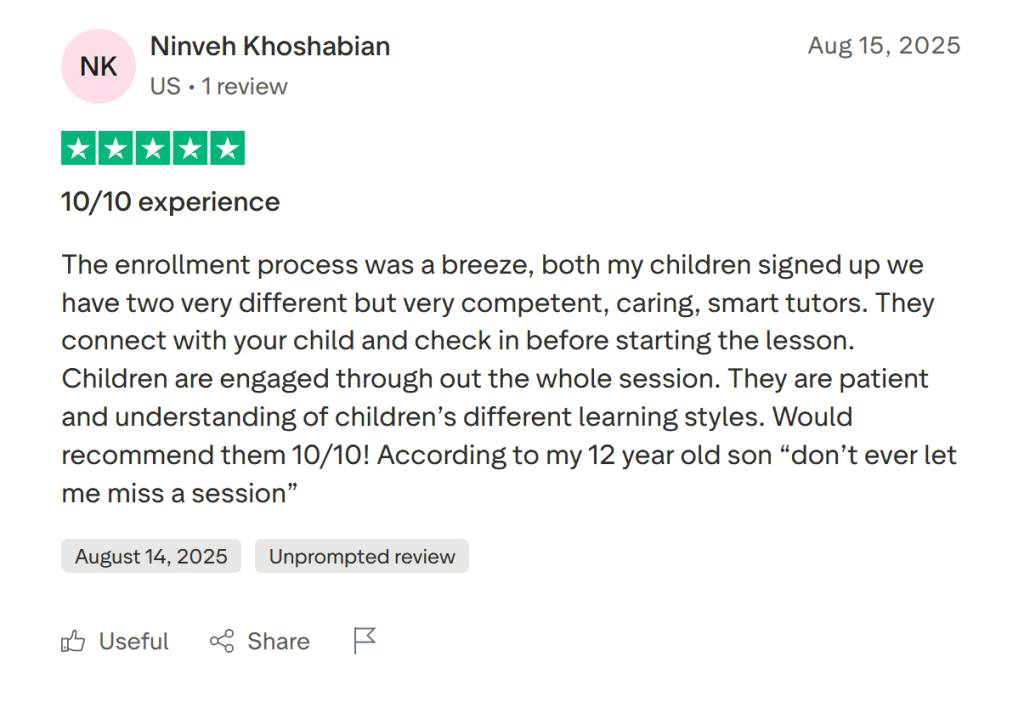Viewport: 1024px width, 708px height.
Task: Toggle Useful on this review
Action: tap(115, 641)
